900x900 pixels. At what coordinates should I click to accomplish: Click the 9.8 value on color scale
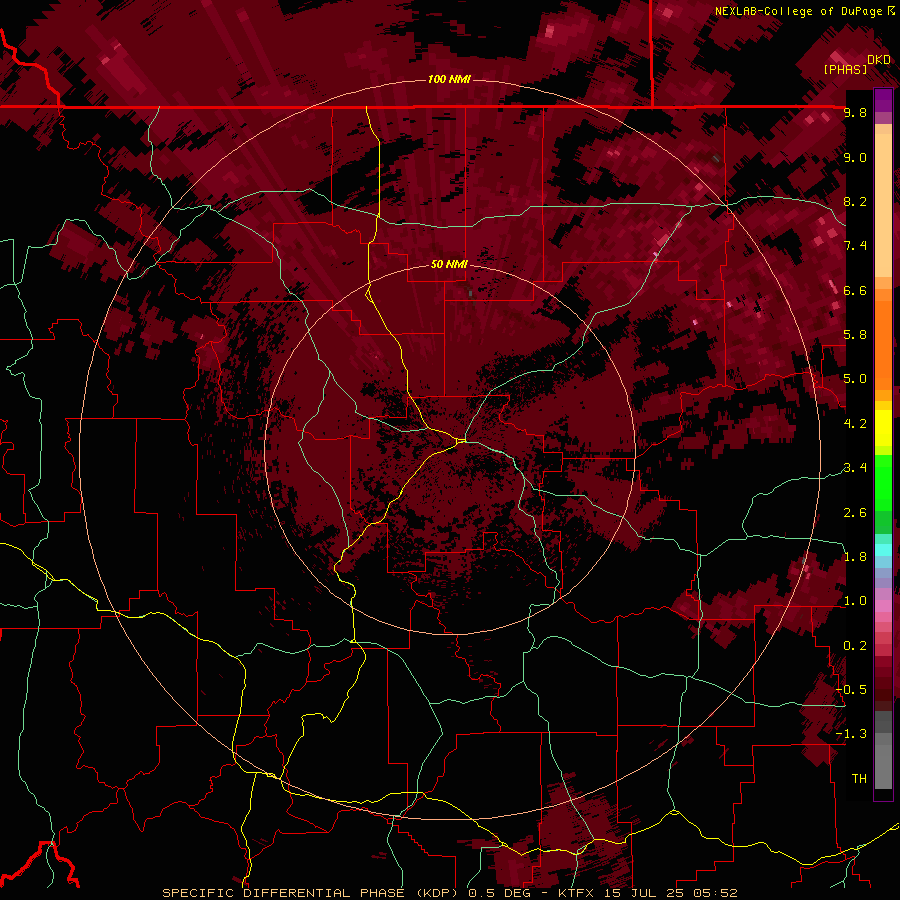pos(855,112)
